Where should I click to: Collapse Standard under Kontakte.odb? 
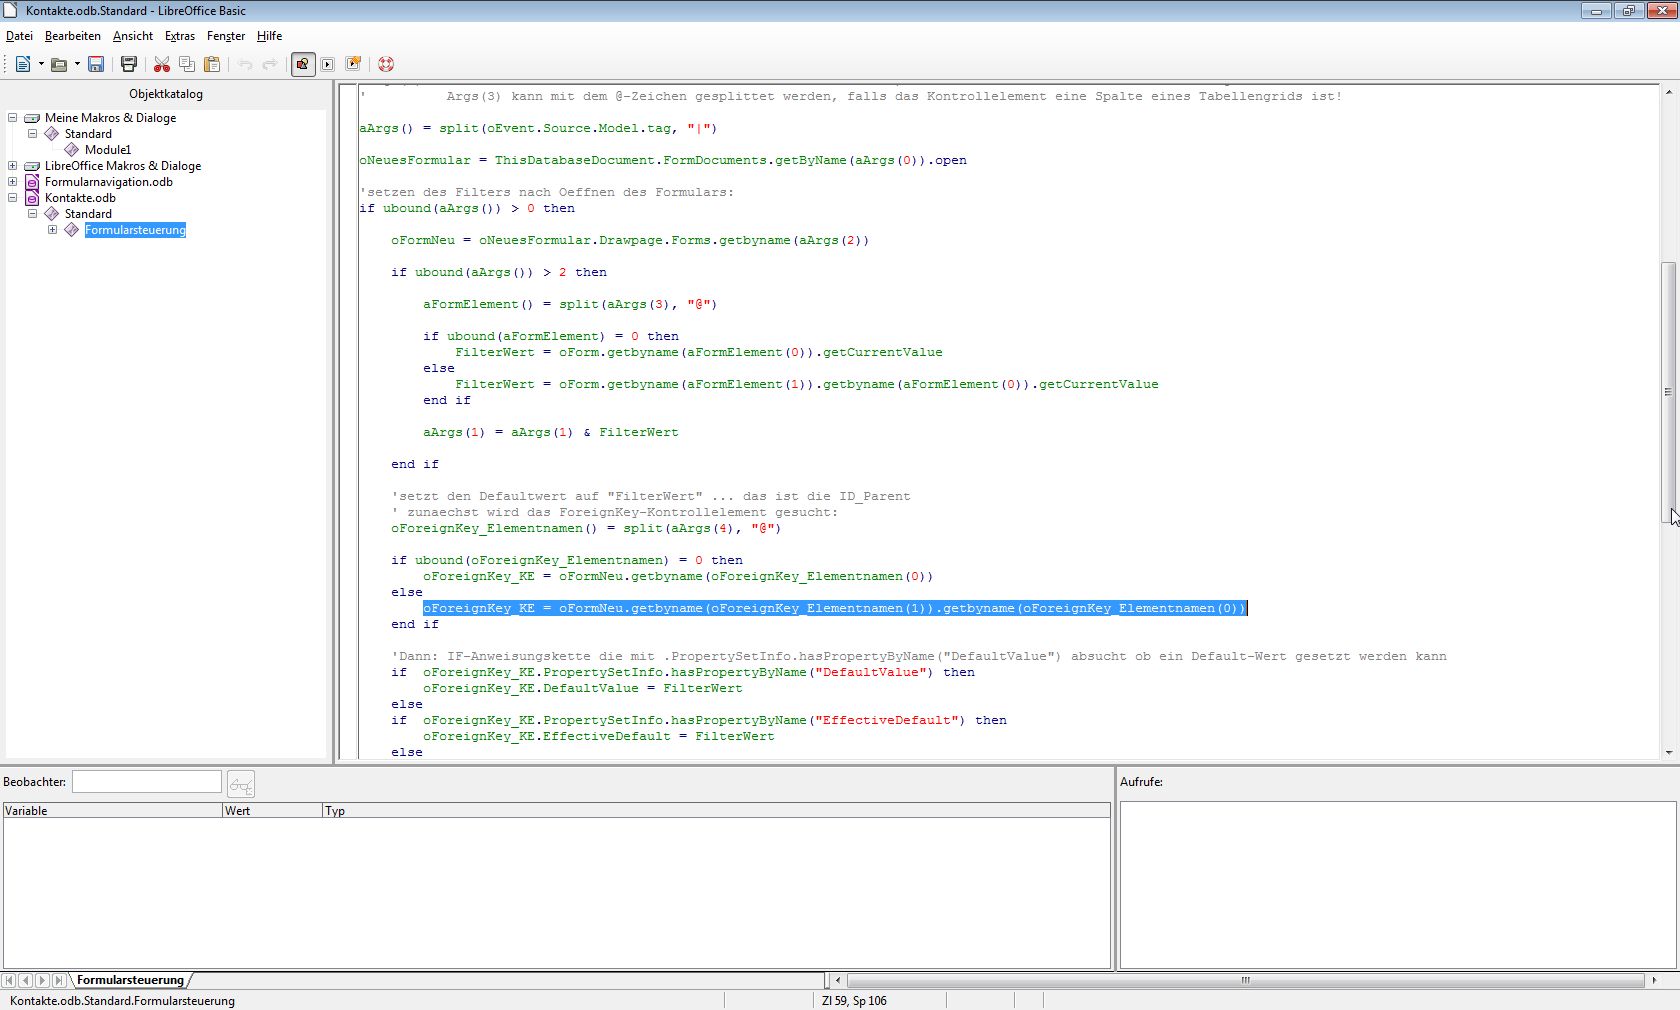[32, 213]
